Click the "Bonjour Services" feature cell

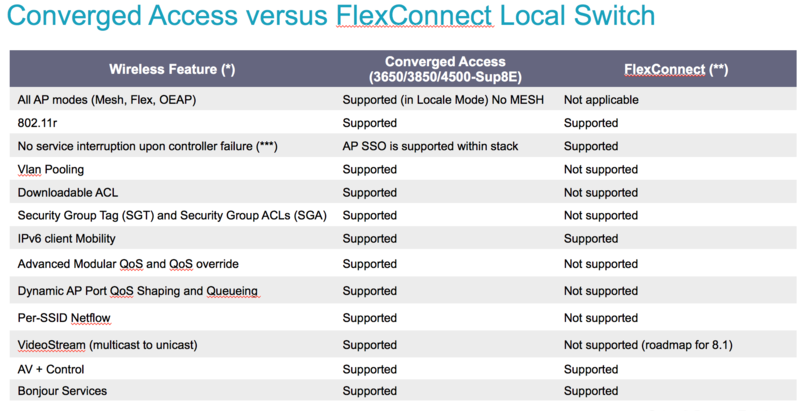click(x=62, y=391)
